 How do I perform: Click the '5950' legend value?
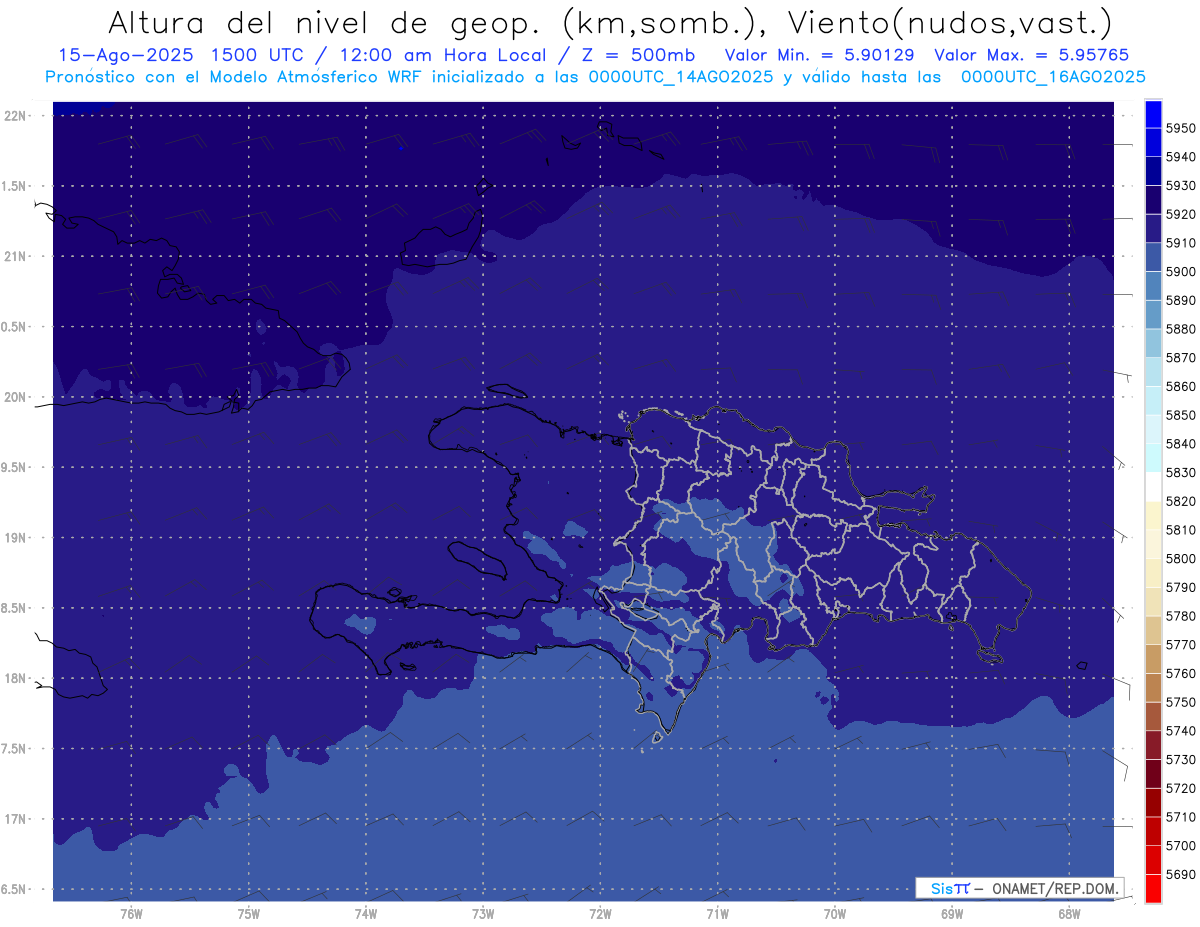[x=1181, y=128]
